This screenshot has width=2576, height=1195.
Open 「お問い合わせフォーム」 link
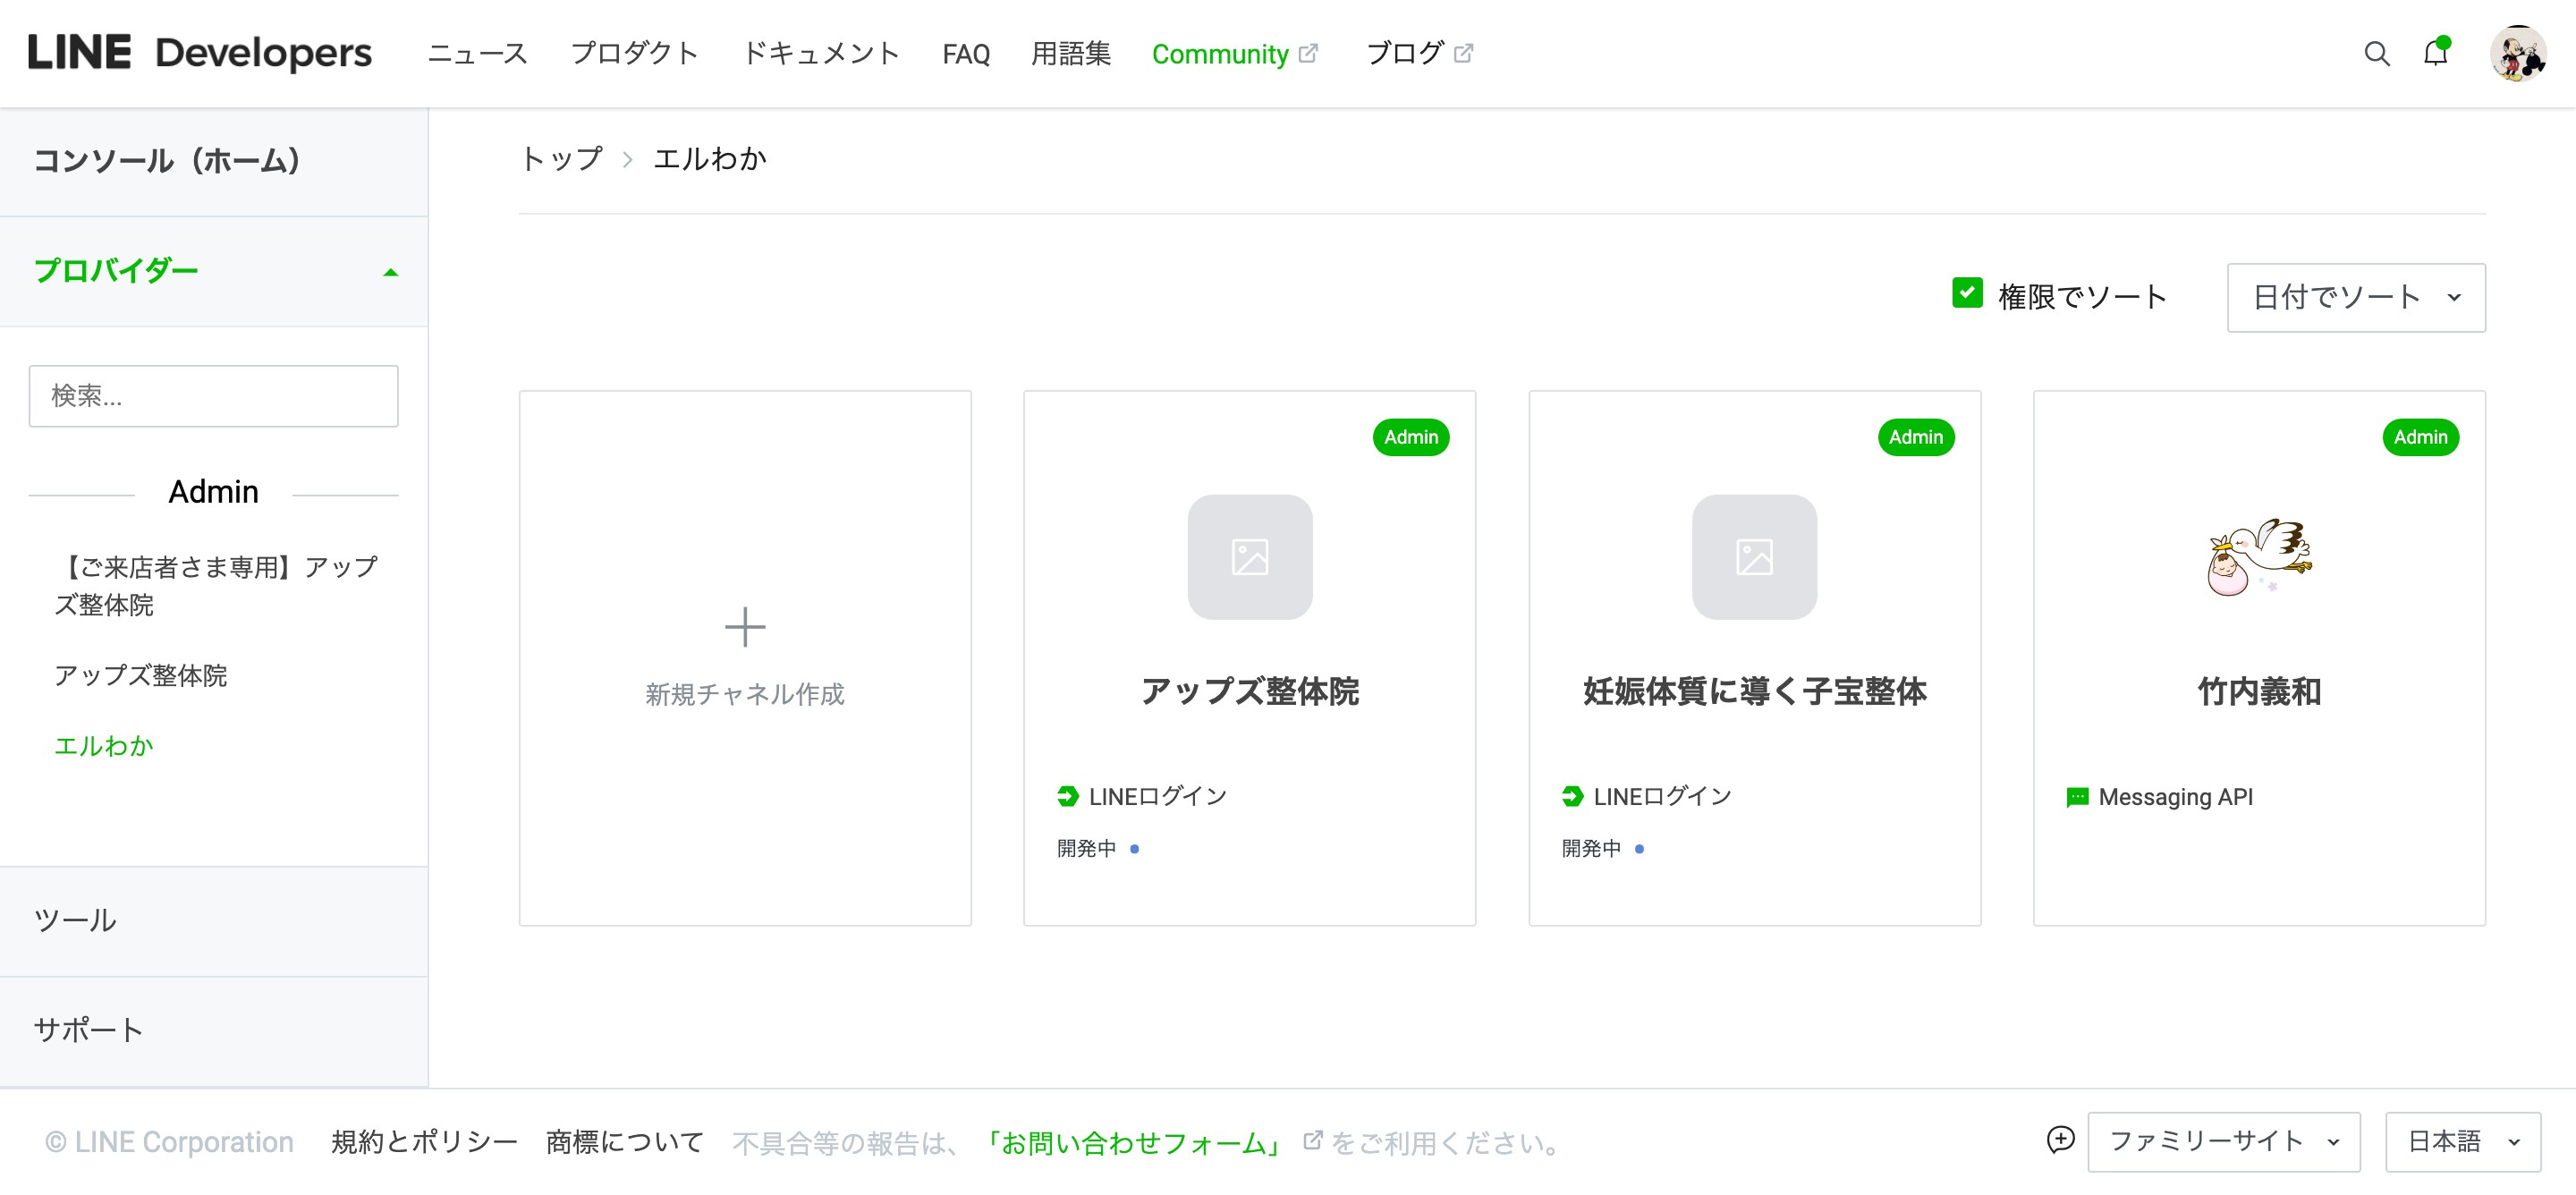coord(1133,1142)
